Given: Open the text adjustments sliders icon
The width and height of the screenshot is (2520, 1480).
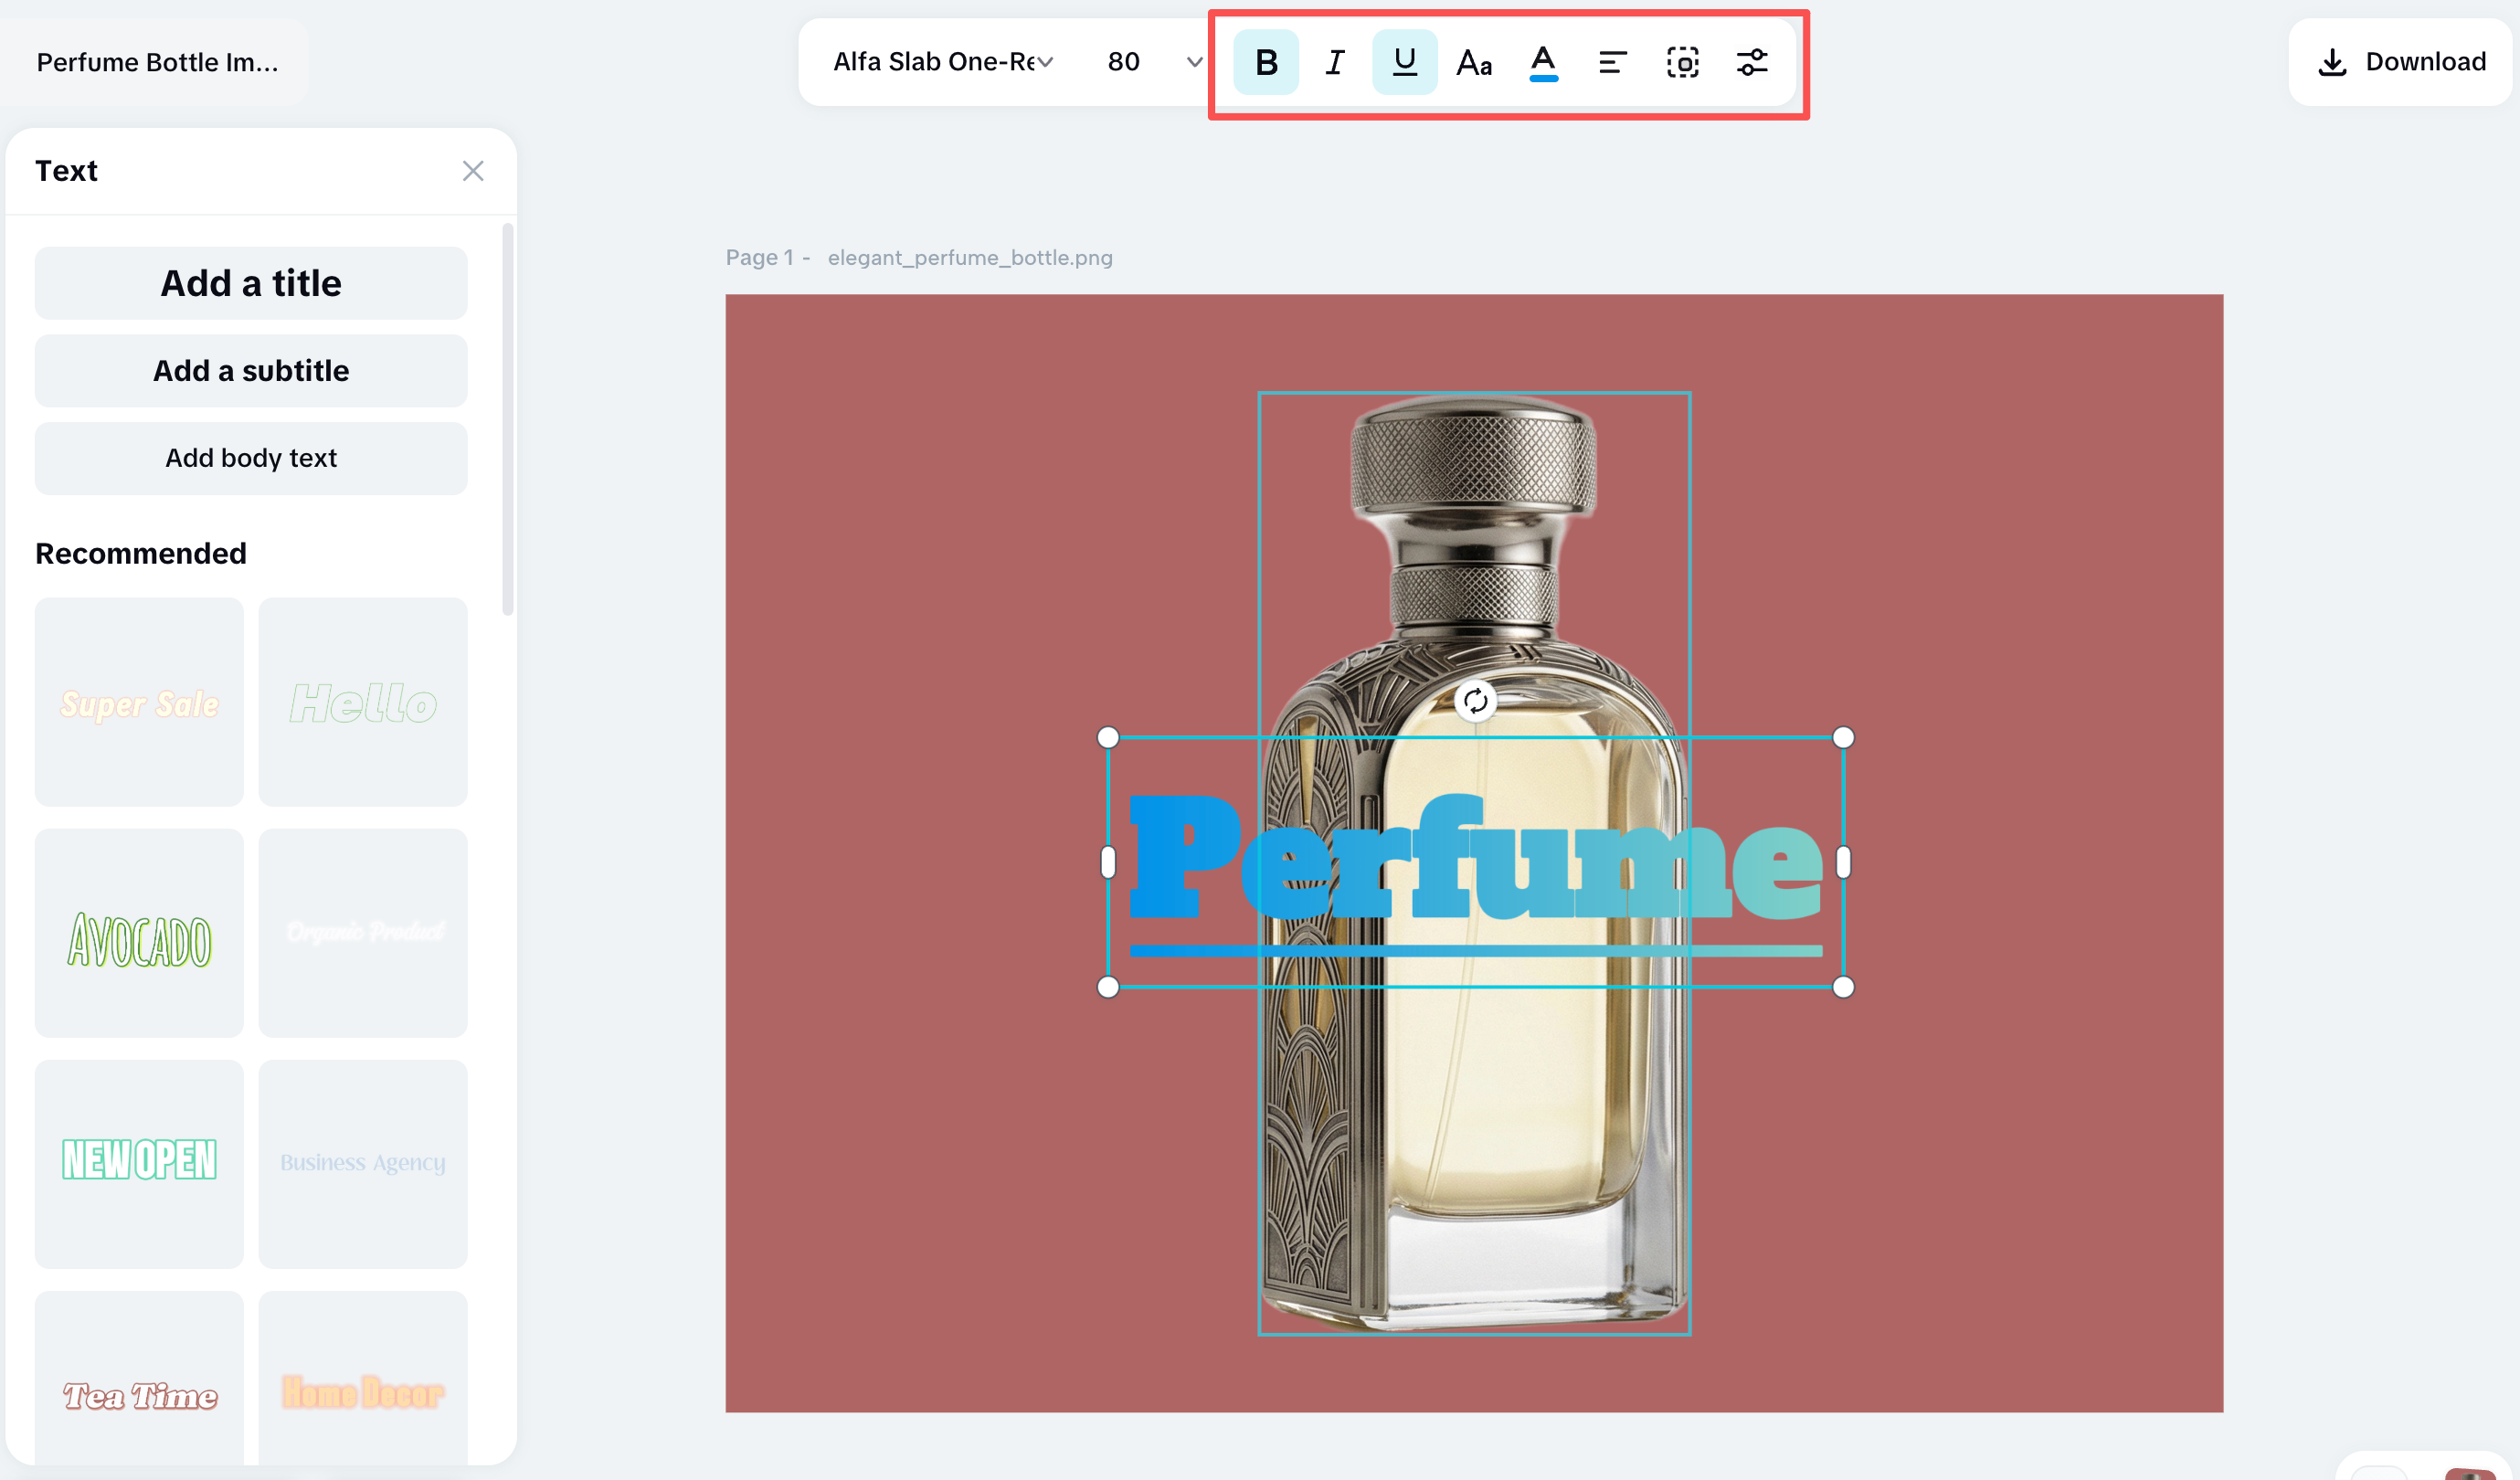Looking at the screenshot, I should [x=1752, y=62].
